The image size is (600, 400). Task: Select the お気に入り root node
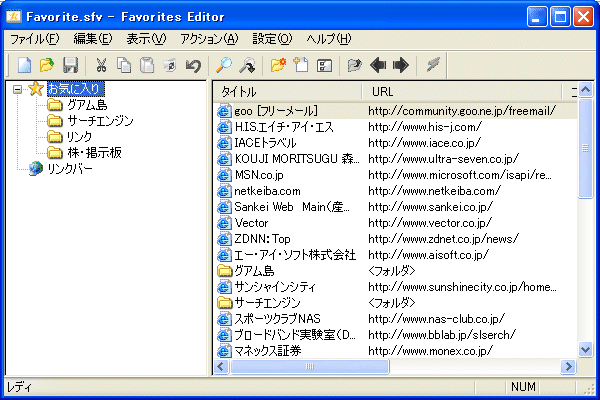(75, 89)
